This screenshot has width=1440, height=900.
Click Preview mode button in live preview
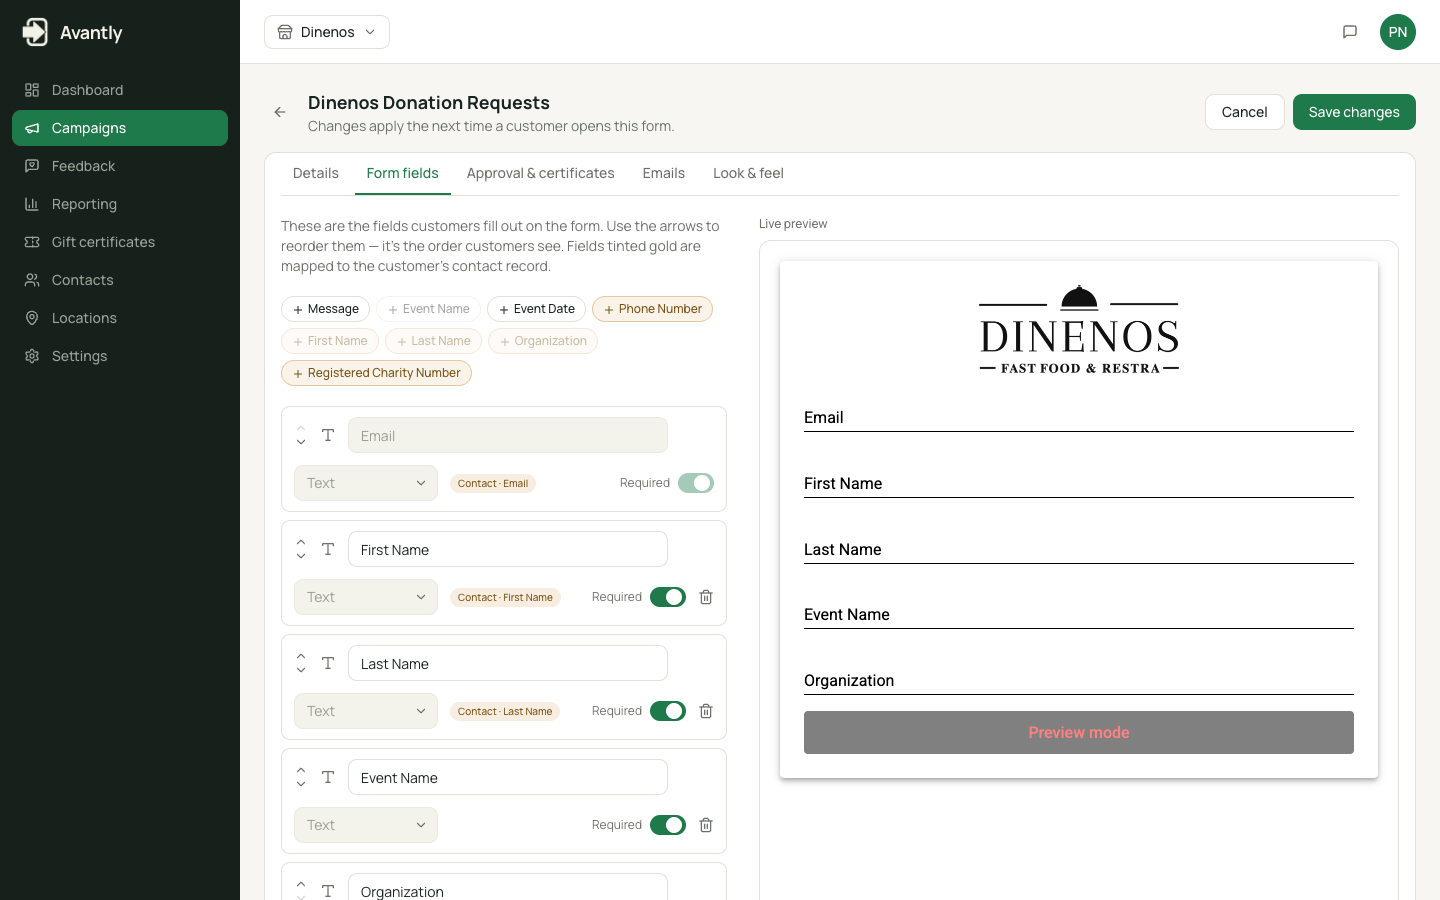point(1079,732)
